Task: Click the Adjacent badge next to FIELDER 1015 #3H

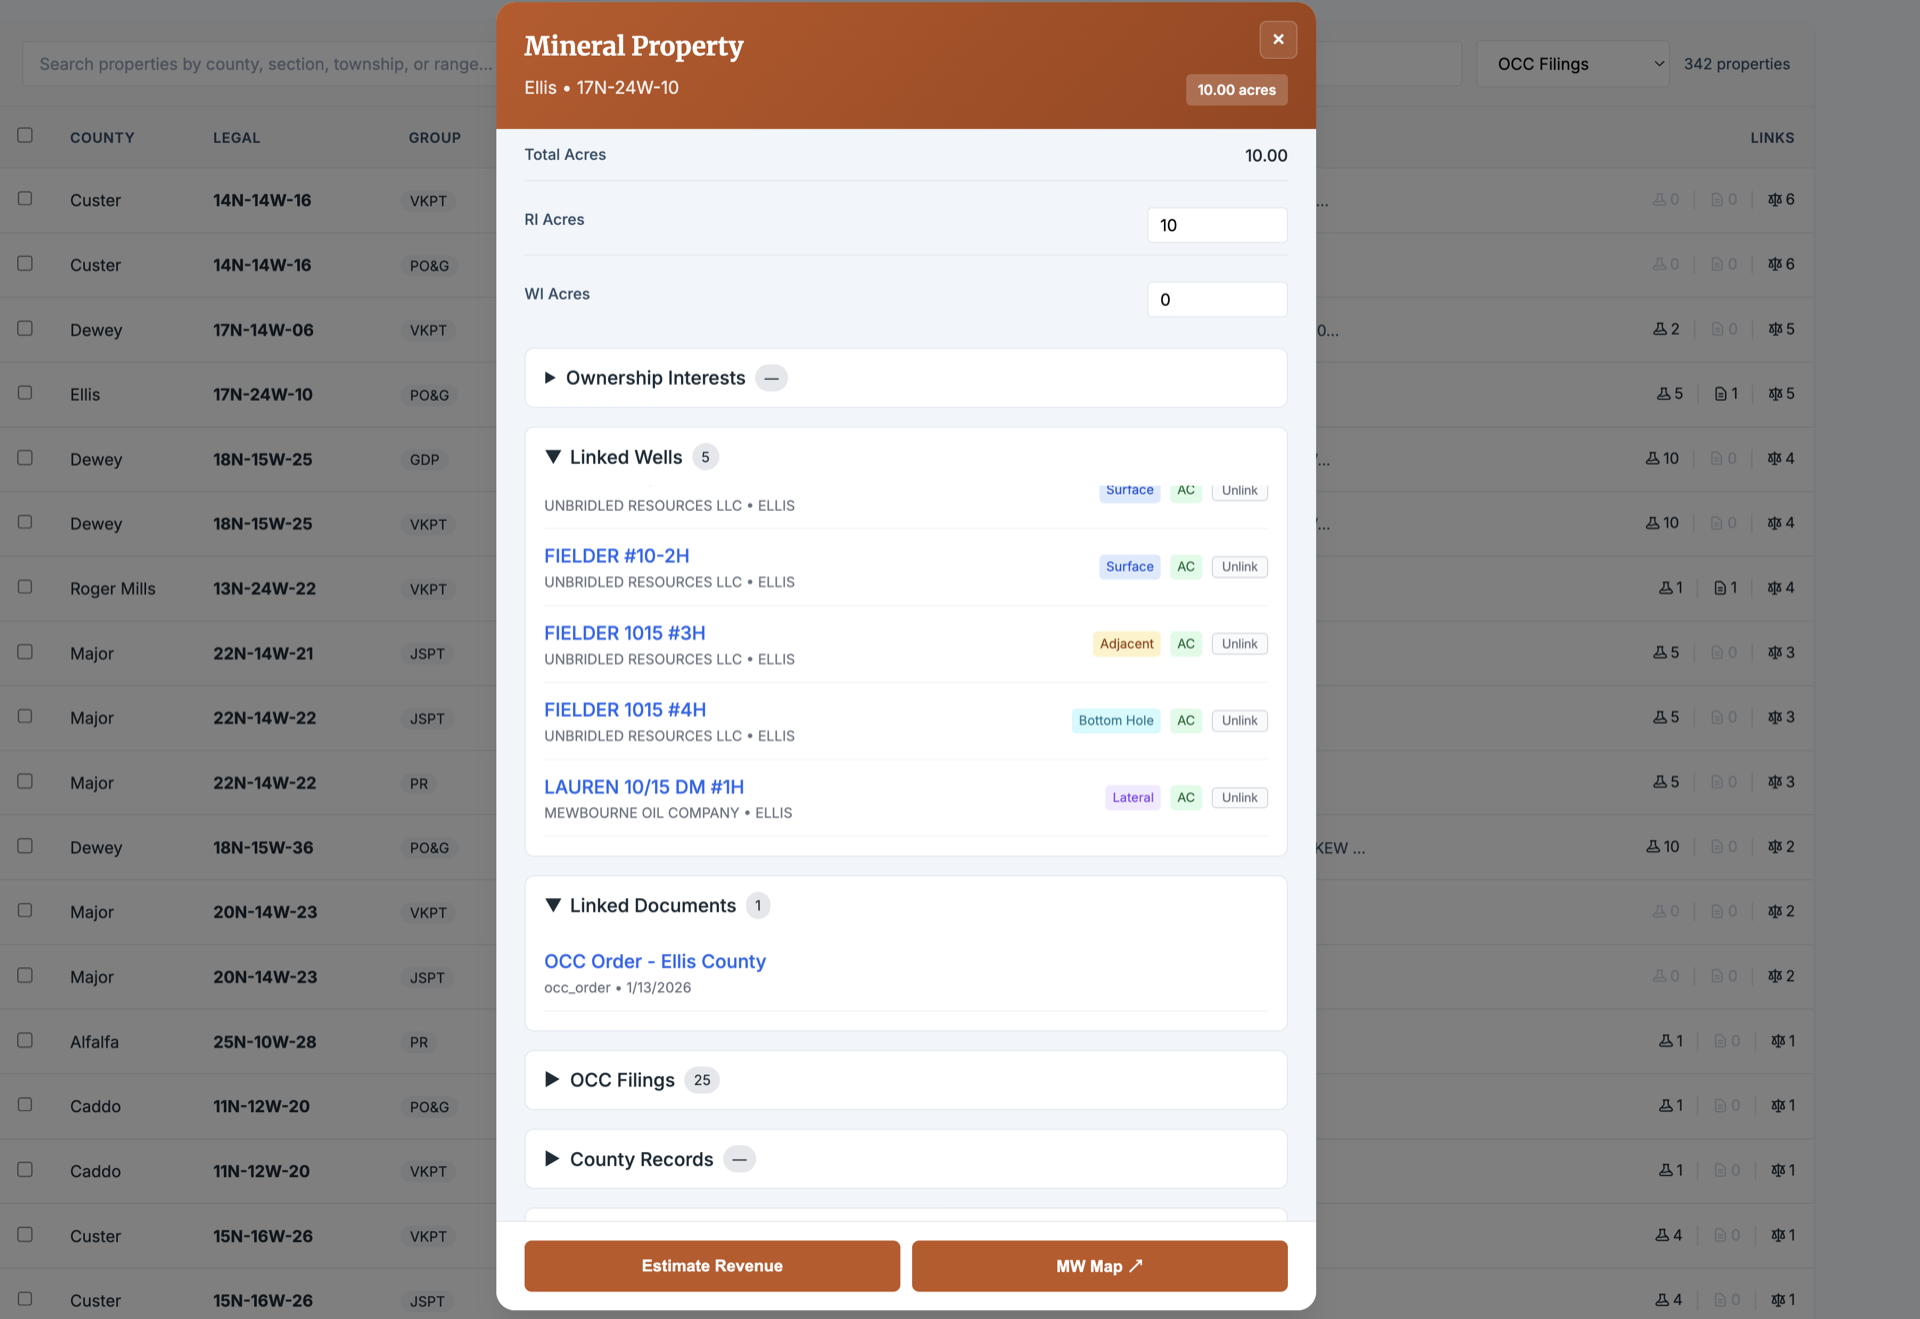Action: point(1126,643)
